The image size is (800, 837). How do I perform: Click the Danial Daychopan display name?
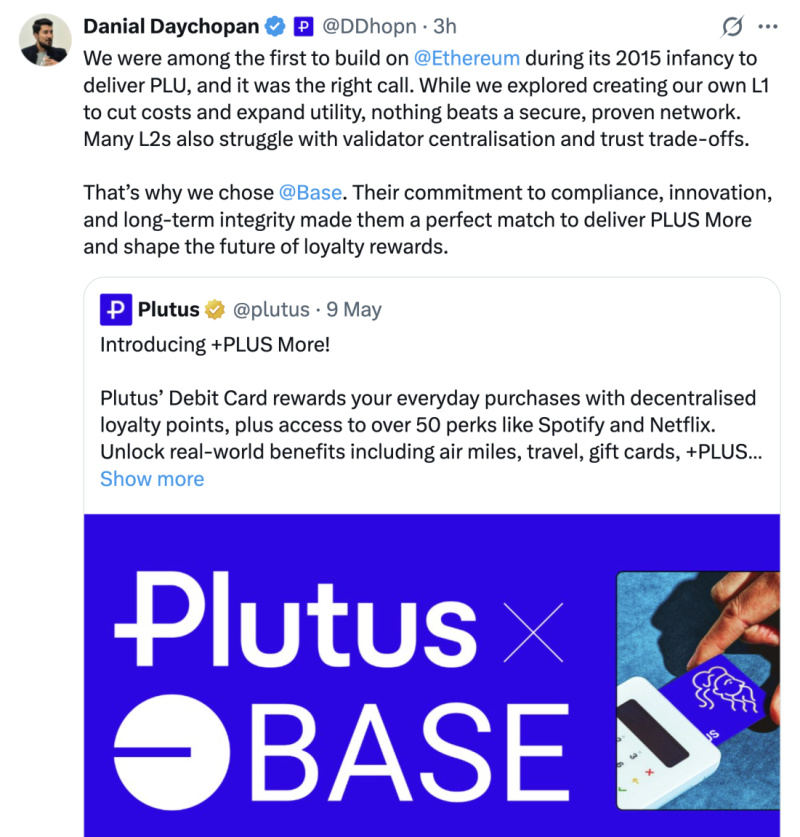[171, 25]
